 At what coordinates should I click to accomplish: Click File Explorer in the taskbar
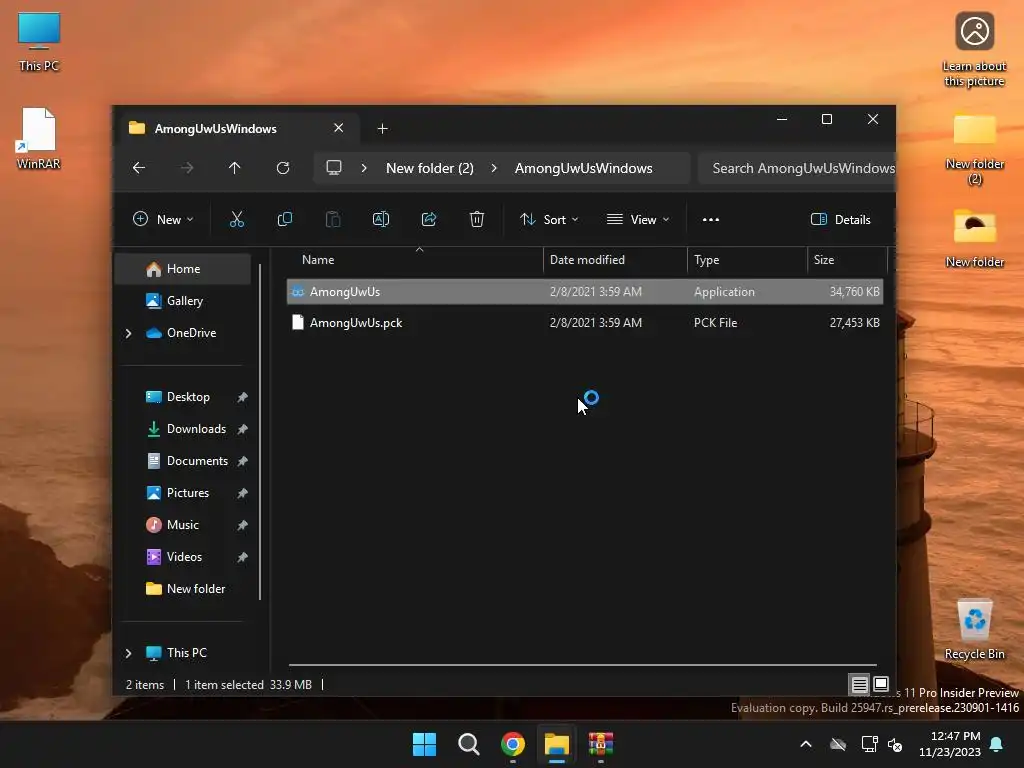click(x=556, y=744)
